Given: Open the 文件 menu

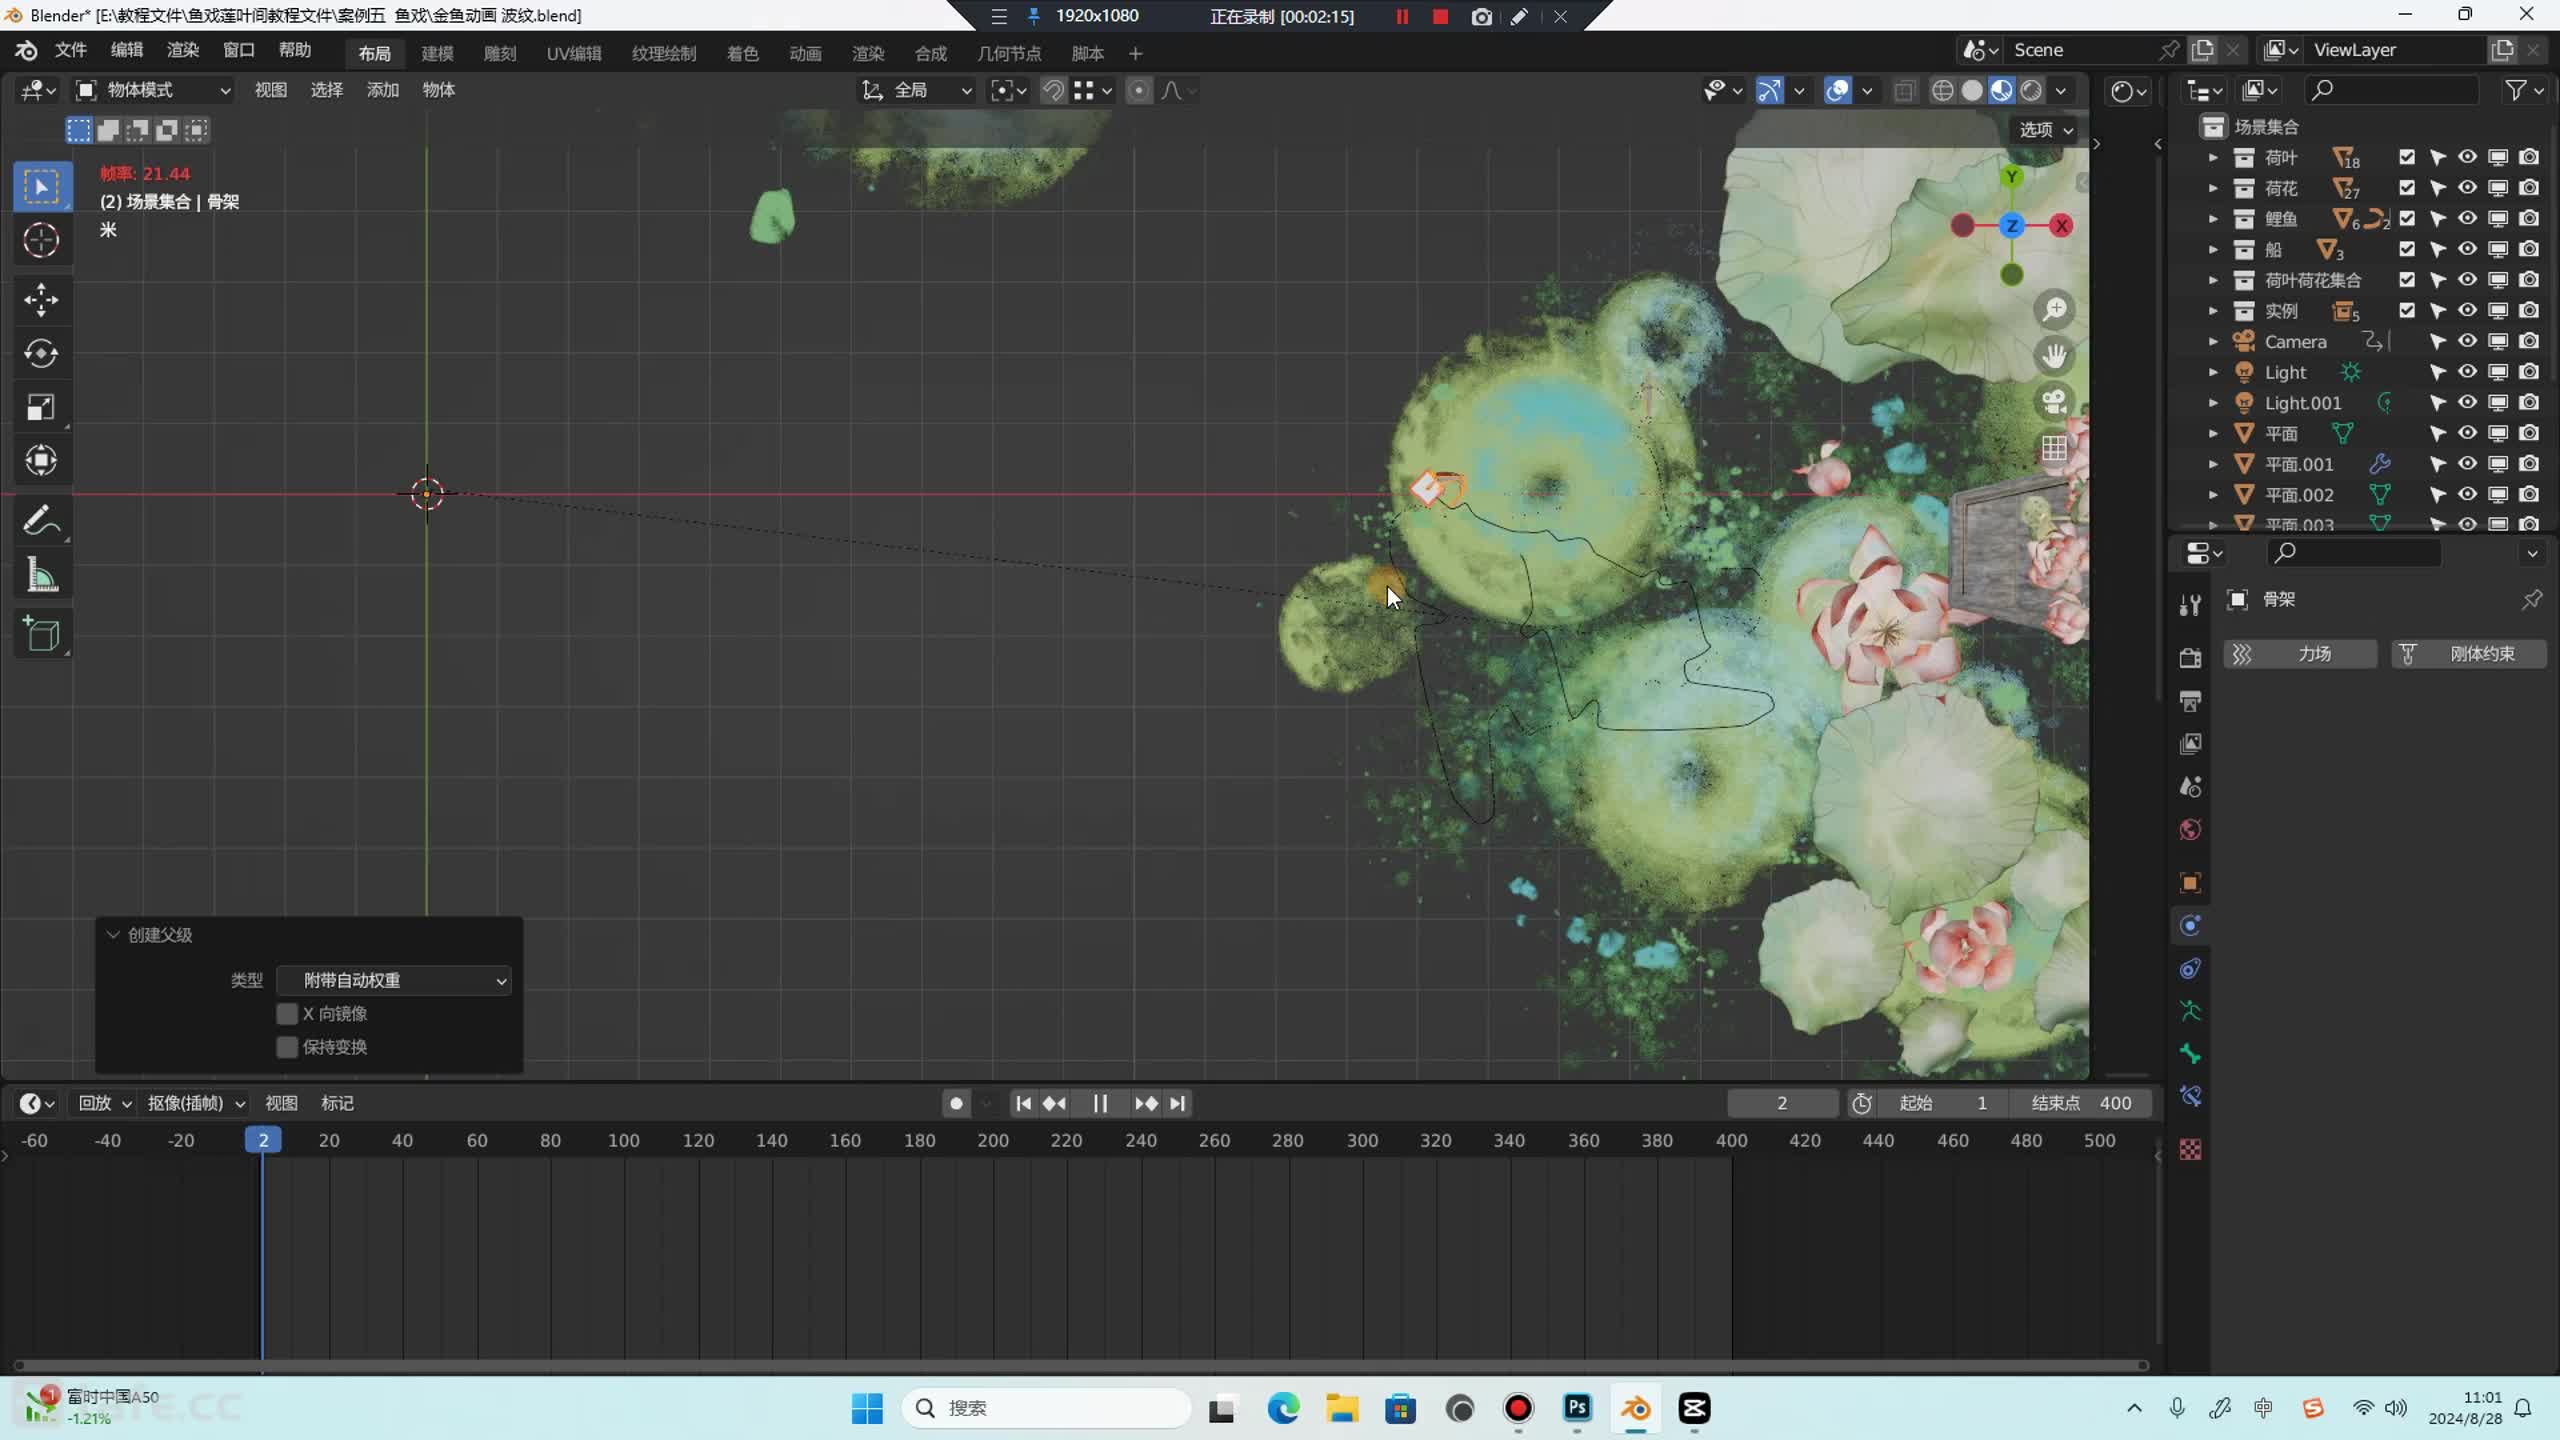Looking at the screenshot, I should click(x=71, y=50).
